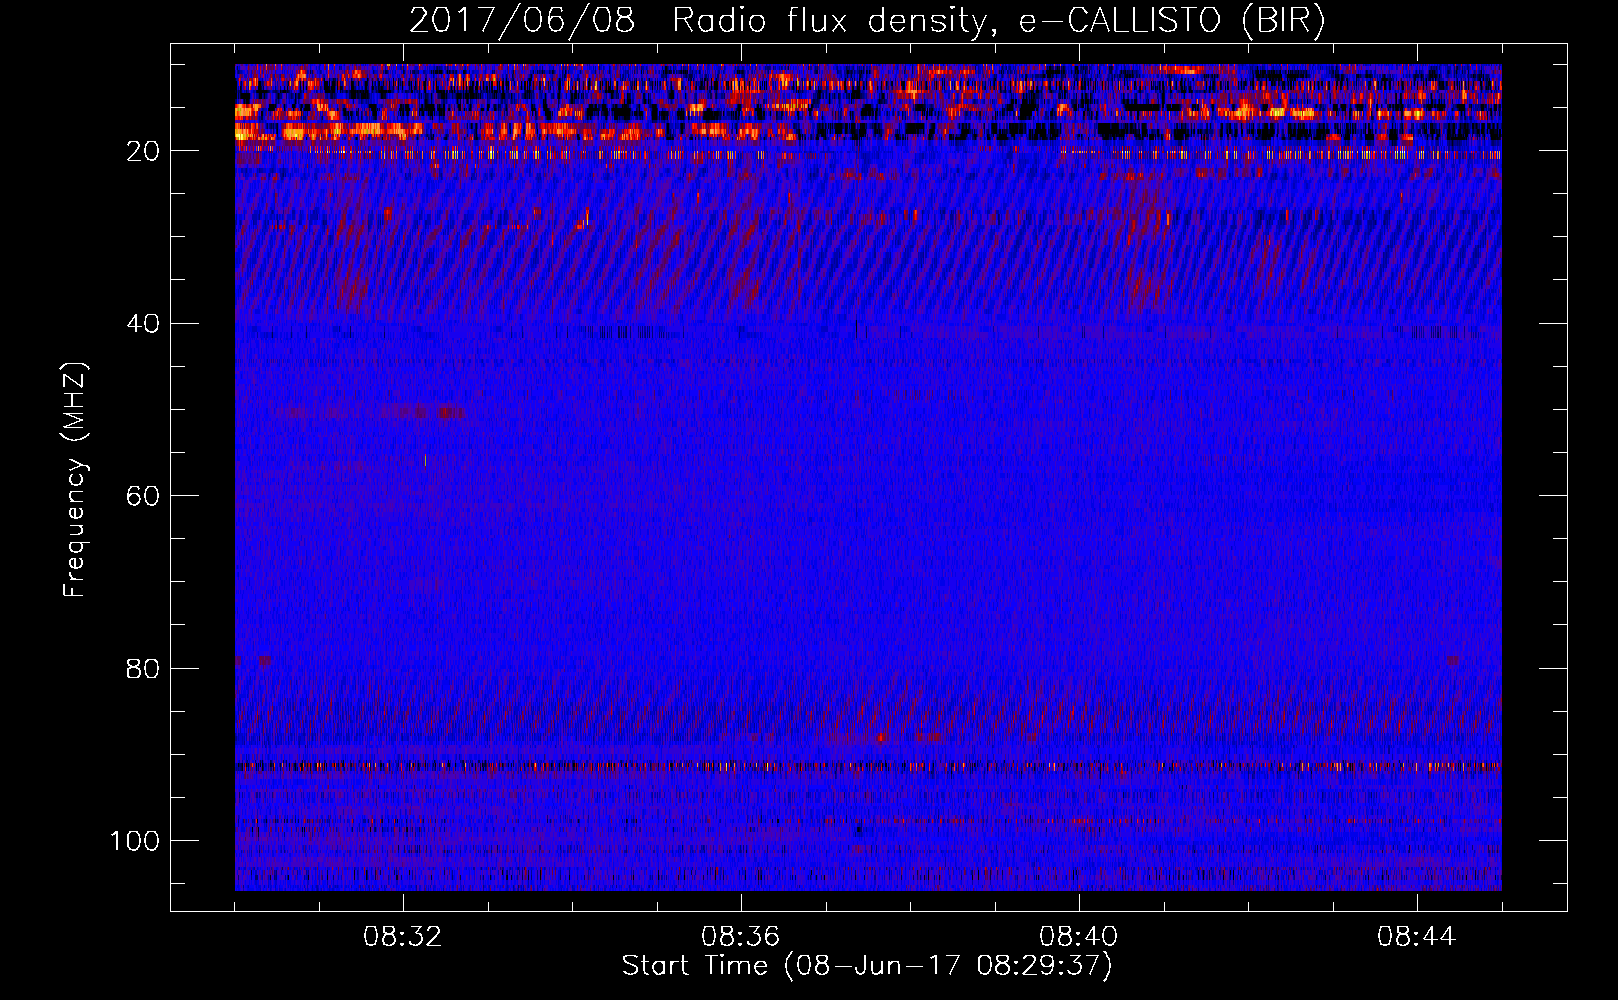This screenshot has width=1618, height=1000.
Task: Click the 80 frequency tick label
Action: [x=144, y=668]
